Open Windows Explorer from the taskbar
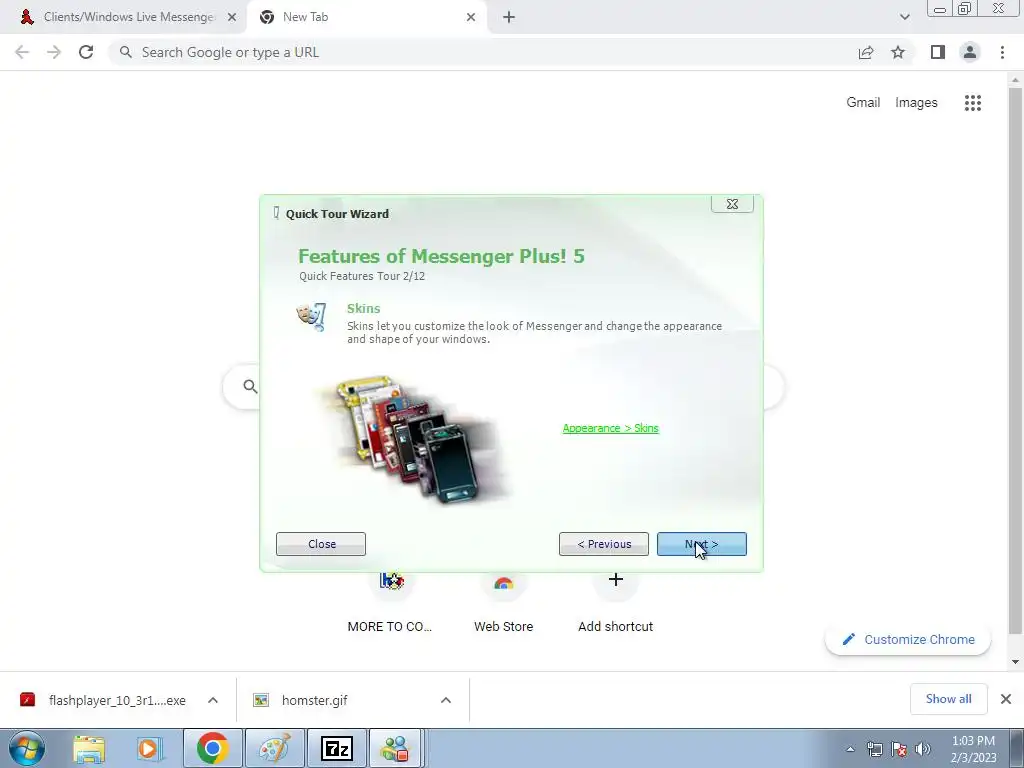1024x768 pixels. point(89,748)
